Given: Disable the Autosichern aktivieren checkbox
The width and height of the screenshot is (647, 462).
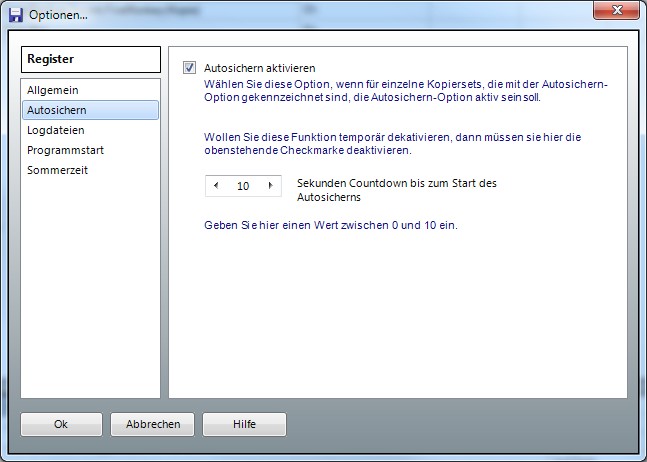Looking at the screenshot, I should click(189, 67).
